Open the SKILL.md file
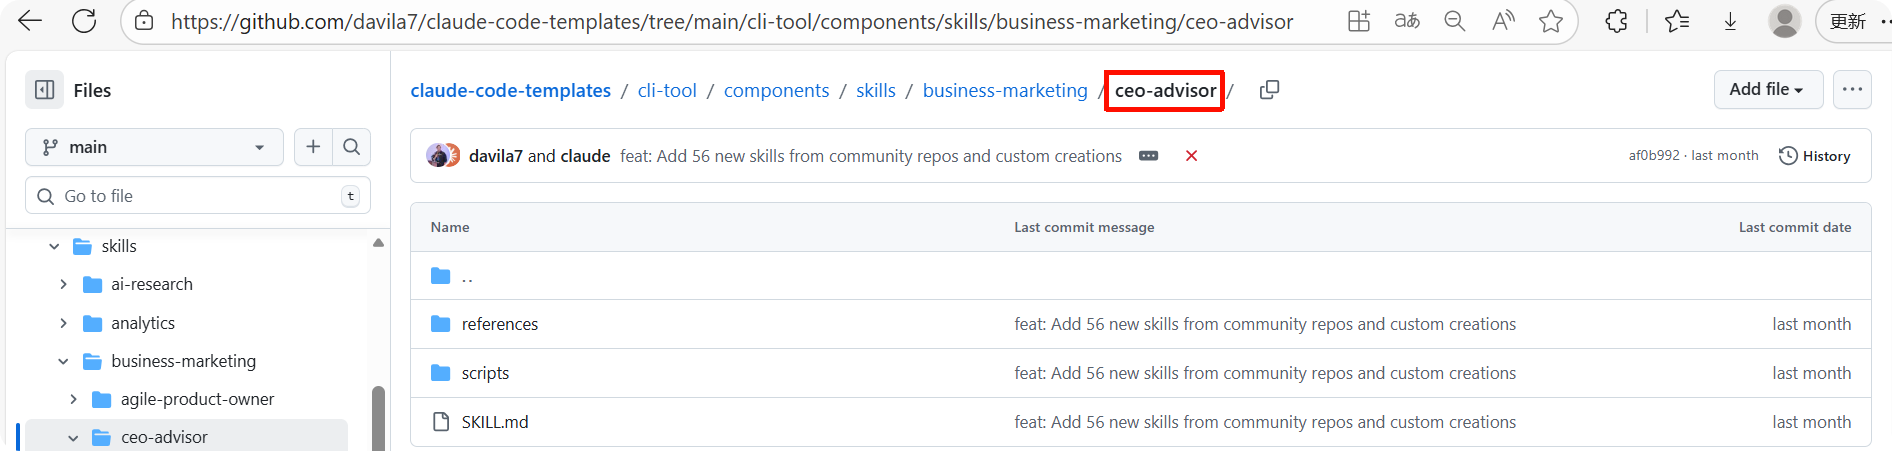This screenshot has height=451, width=1892. tap(495, 422)
